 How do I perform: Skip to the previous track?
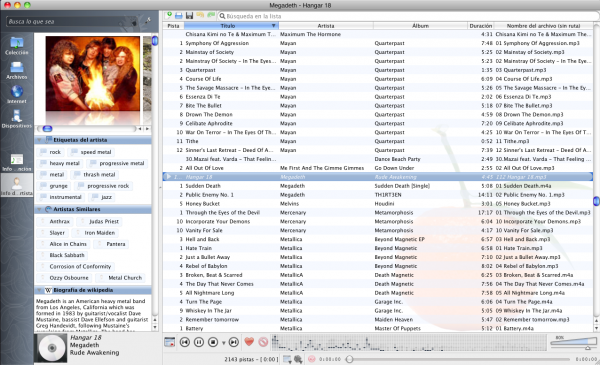pos(185,342)
